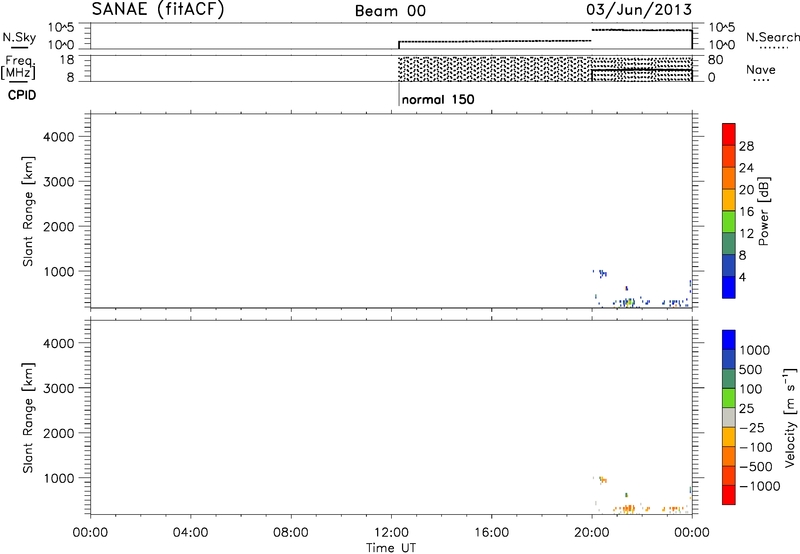Viewport: 800px width, 554px height.
Task: Pick the bright blue bottom segment of Power colorbar
Action: tap(728, 286)
